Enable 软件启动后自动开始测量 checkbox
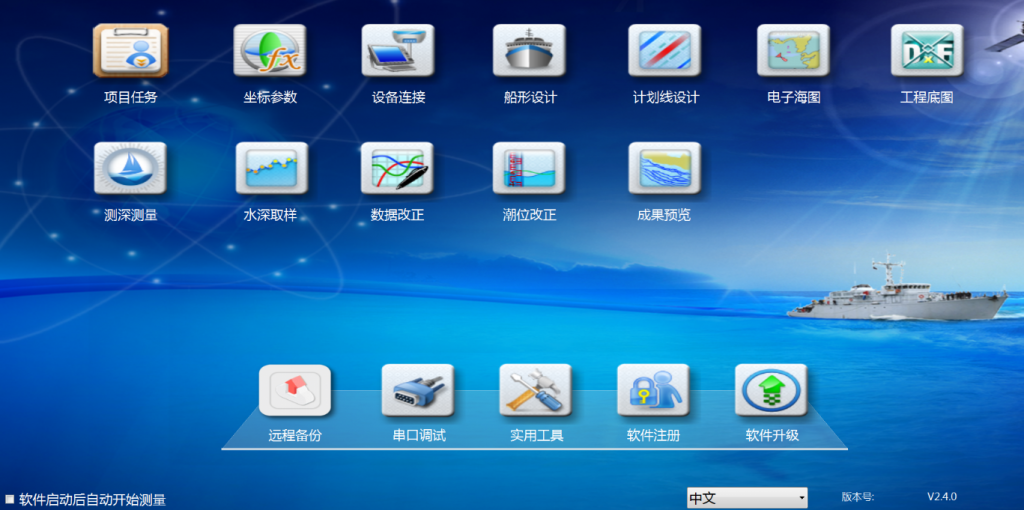Viewport: 1024px width, 510px height. (10, 499)
